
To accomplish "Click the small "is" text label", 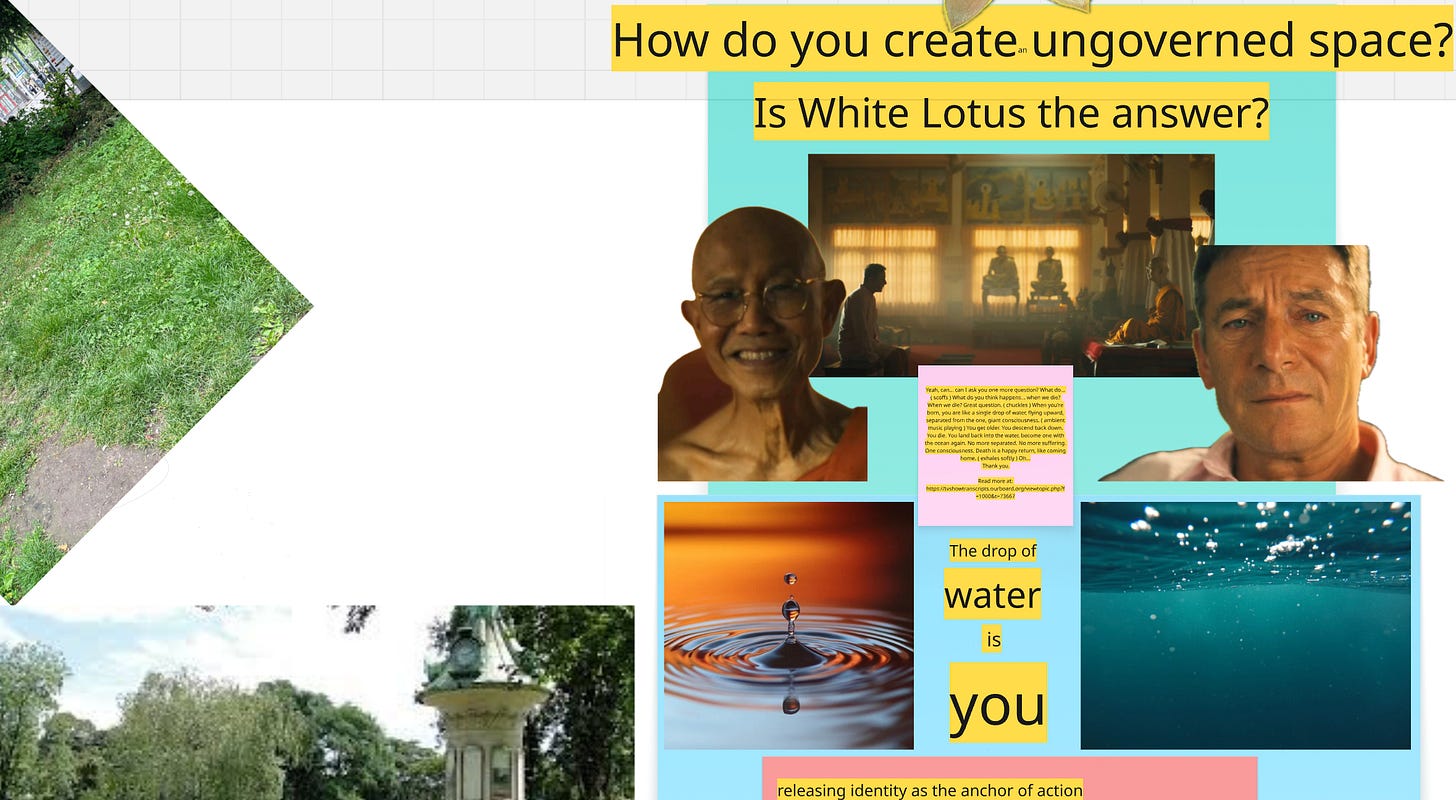I will tap(993, 640).
